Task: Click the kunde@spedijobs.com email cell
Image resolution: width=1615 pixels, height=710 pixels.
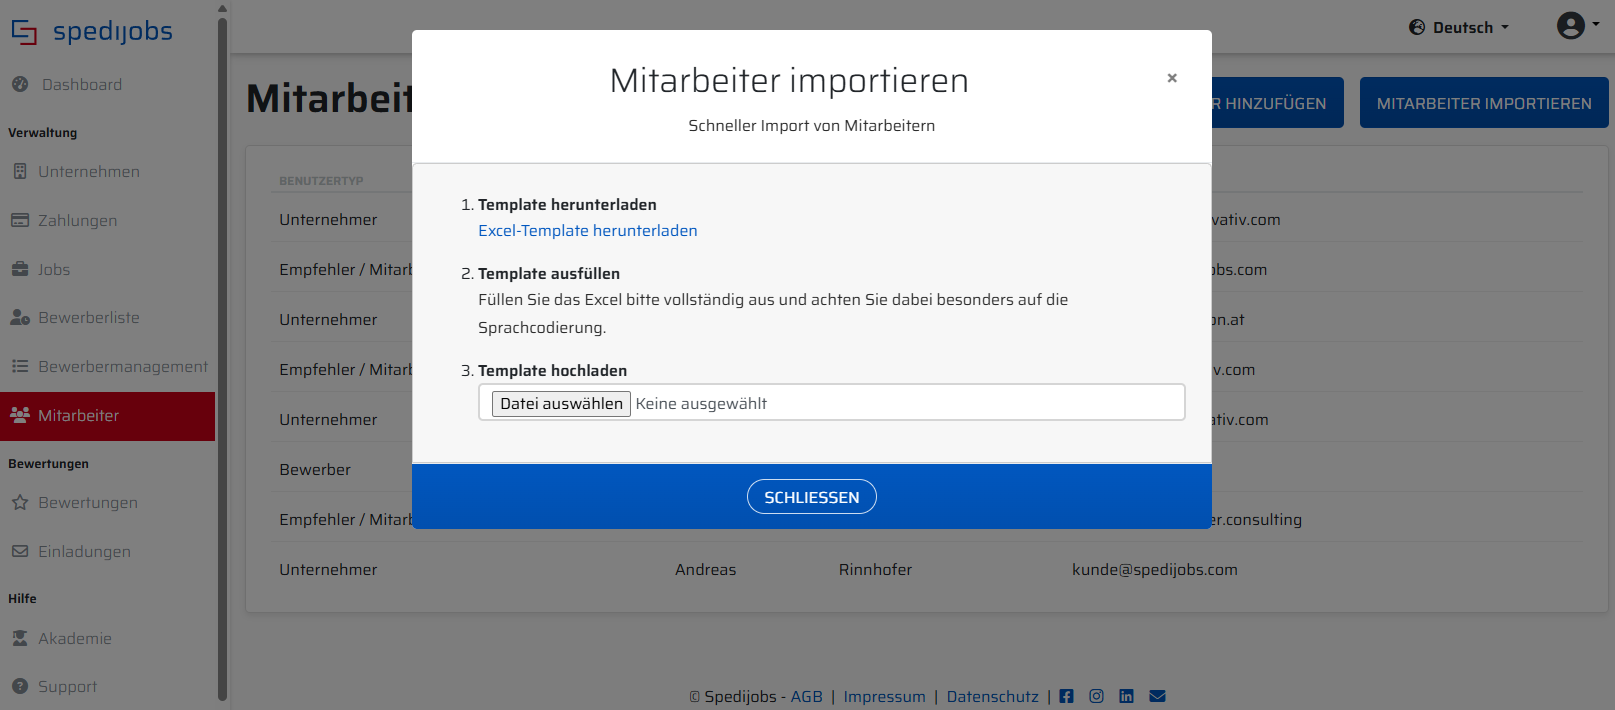Action: [1155, 570]
